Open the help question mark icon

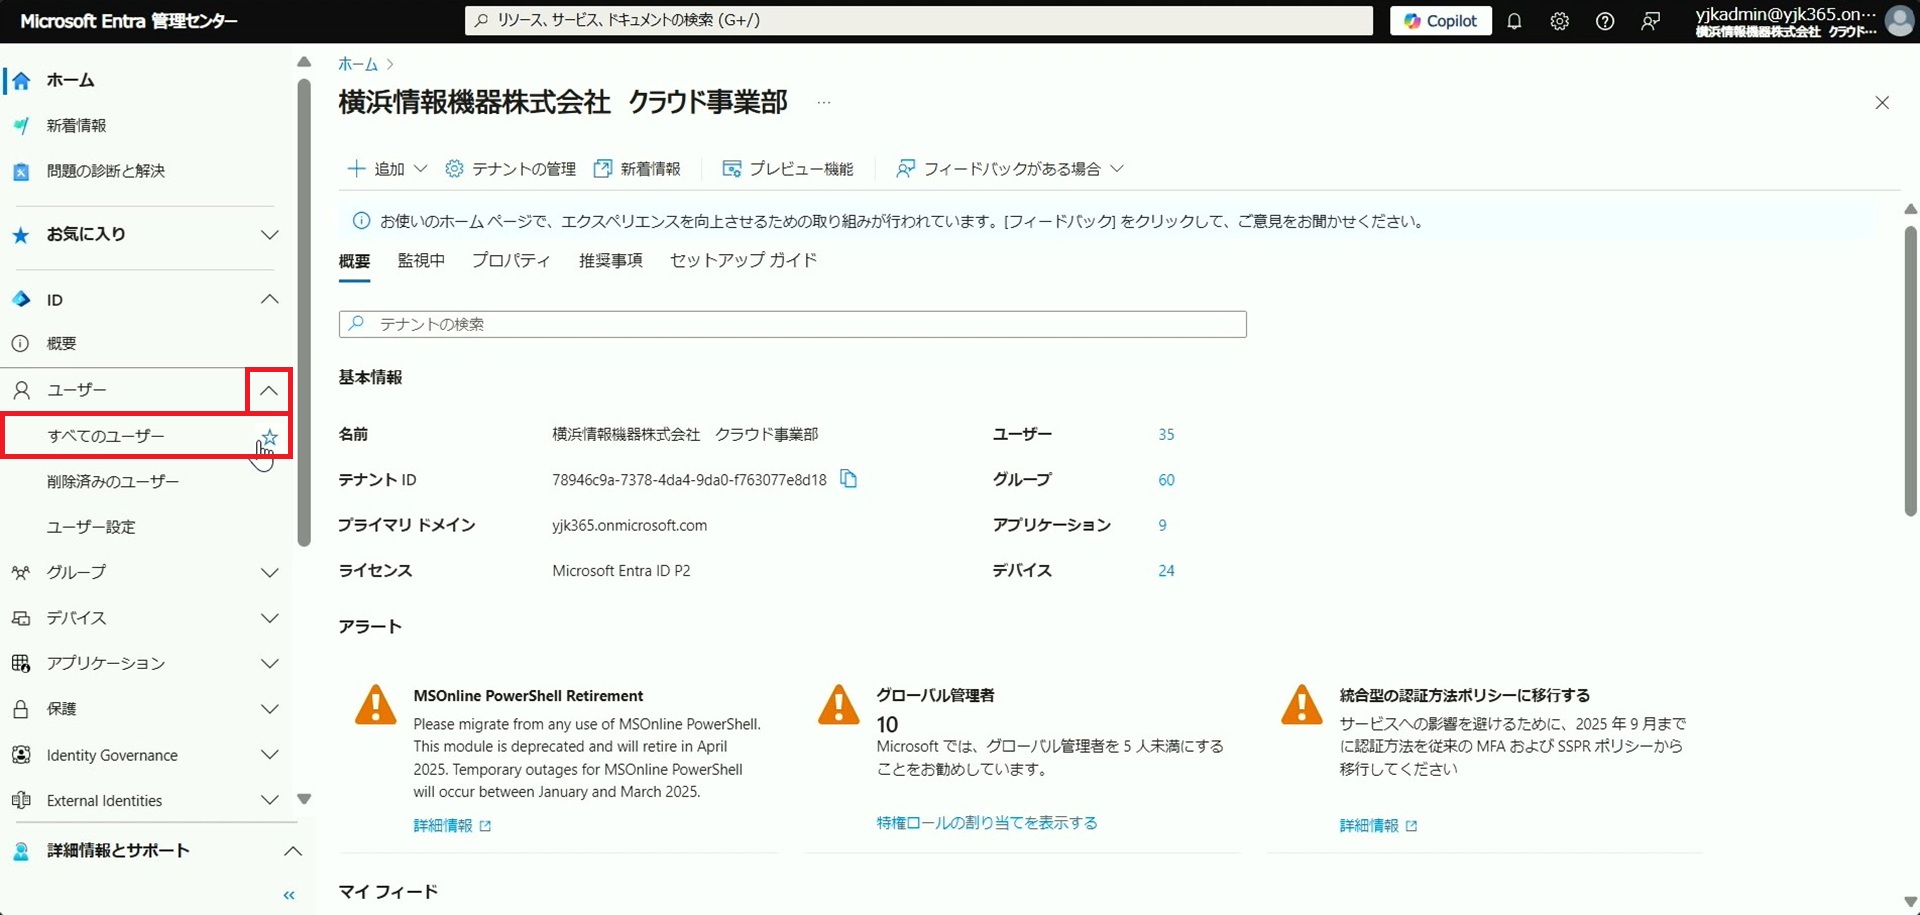coord(1605,21)
